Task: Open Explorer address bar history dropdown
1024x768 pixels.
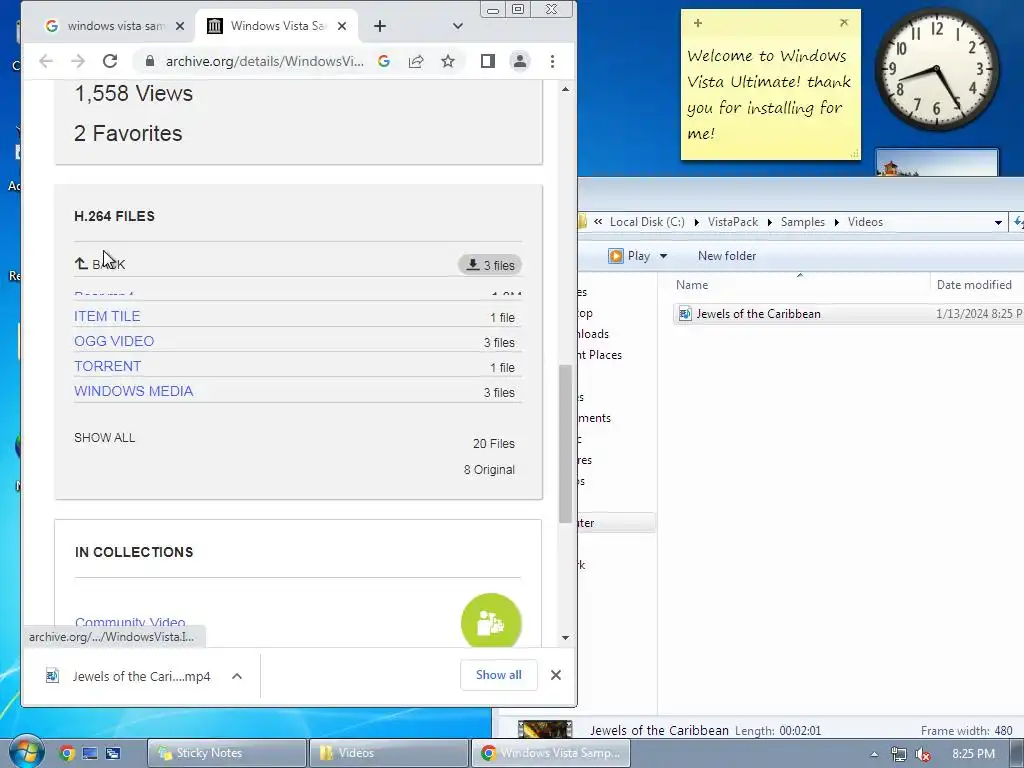Action: pyautogui.click(x=998, y=223)
